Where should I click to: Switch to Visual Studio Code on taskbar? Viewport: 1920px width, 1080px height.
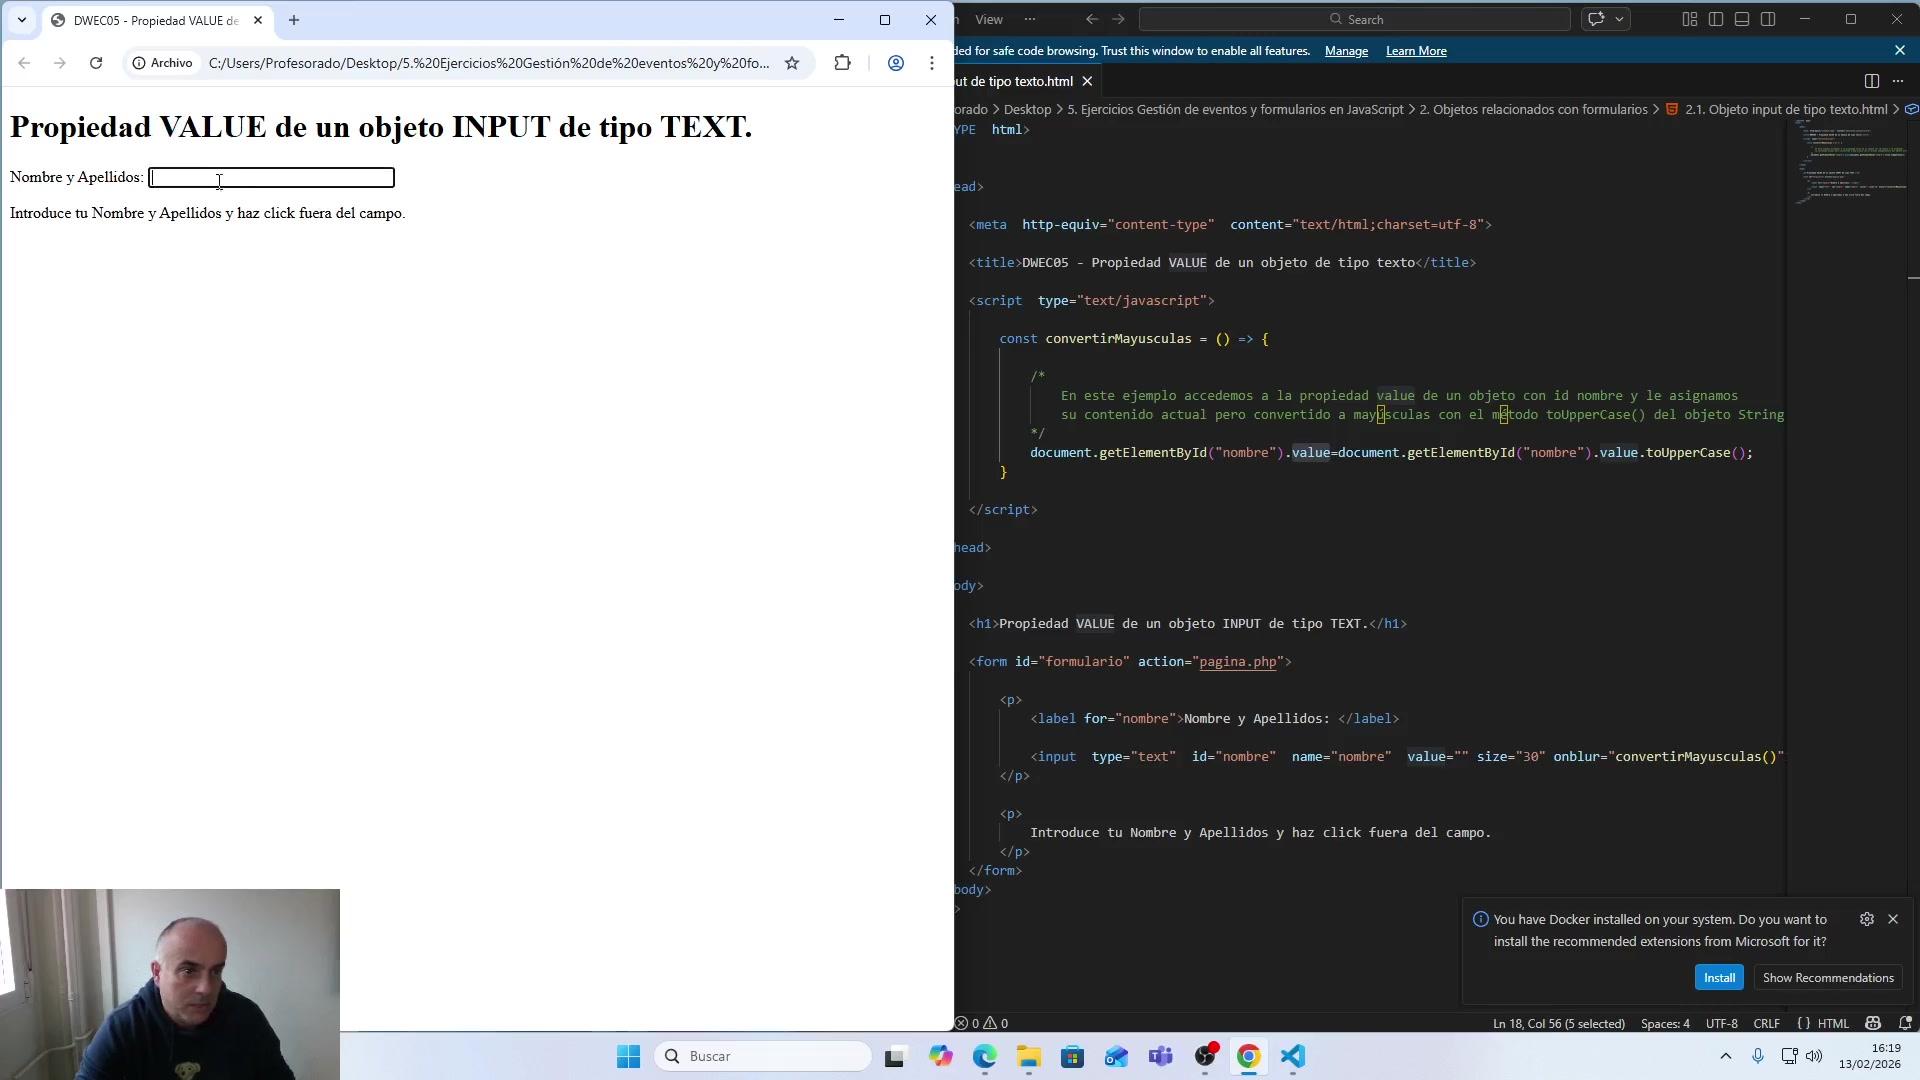(1292, 1057)
